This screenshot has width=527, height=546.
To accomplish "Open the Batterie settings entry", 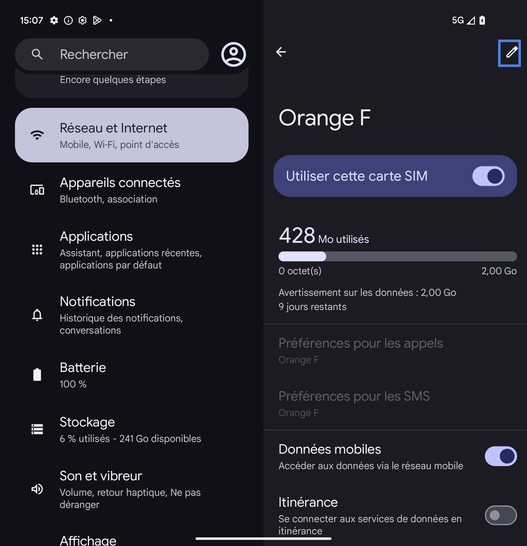I will 132,375.
